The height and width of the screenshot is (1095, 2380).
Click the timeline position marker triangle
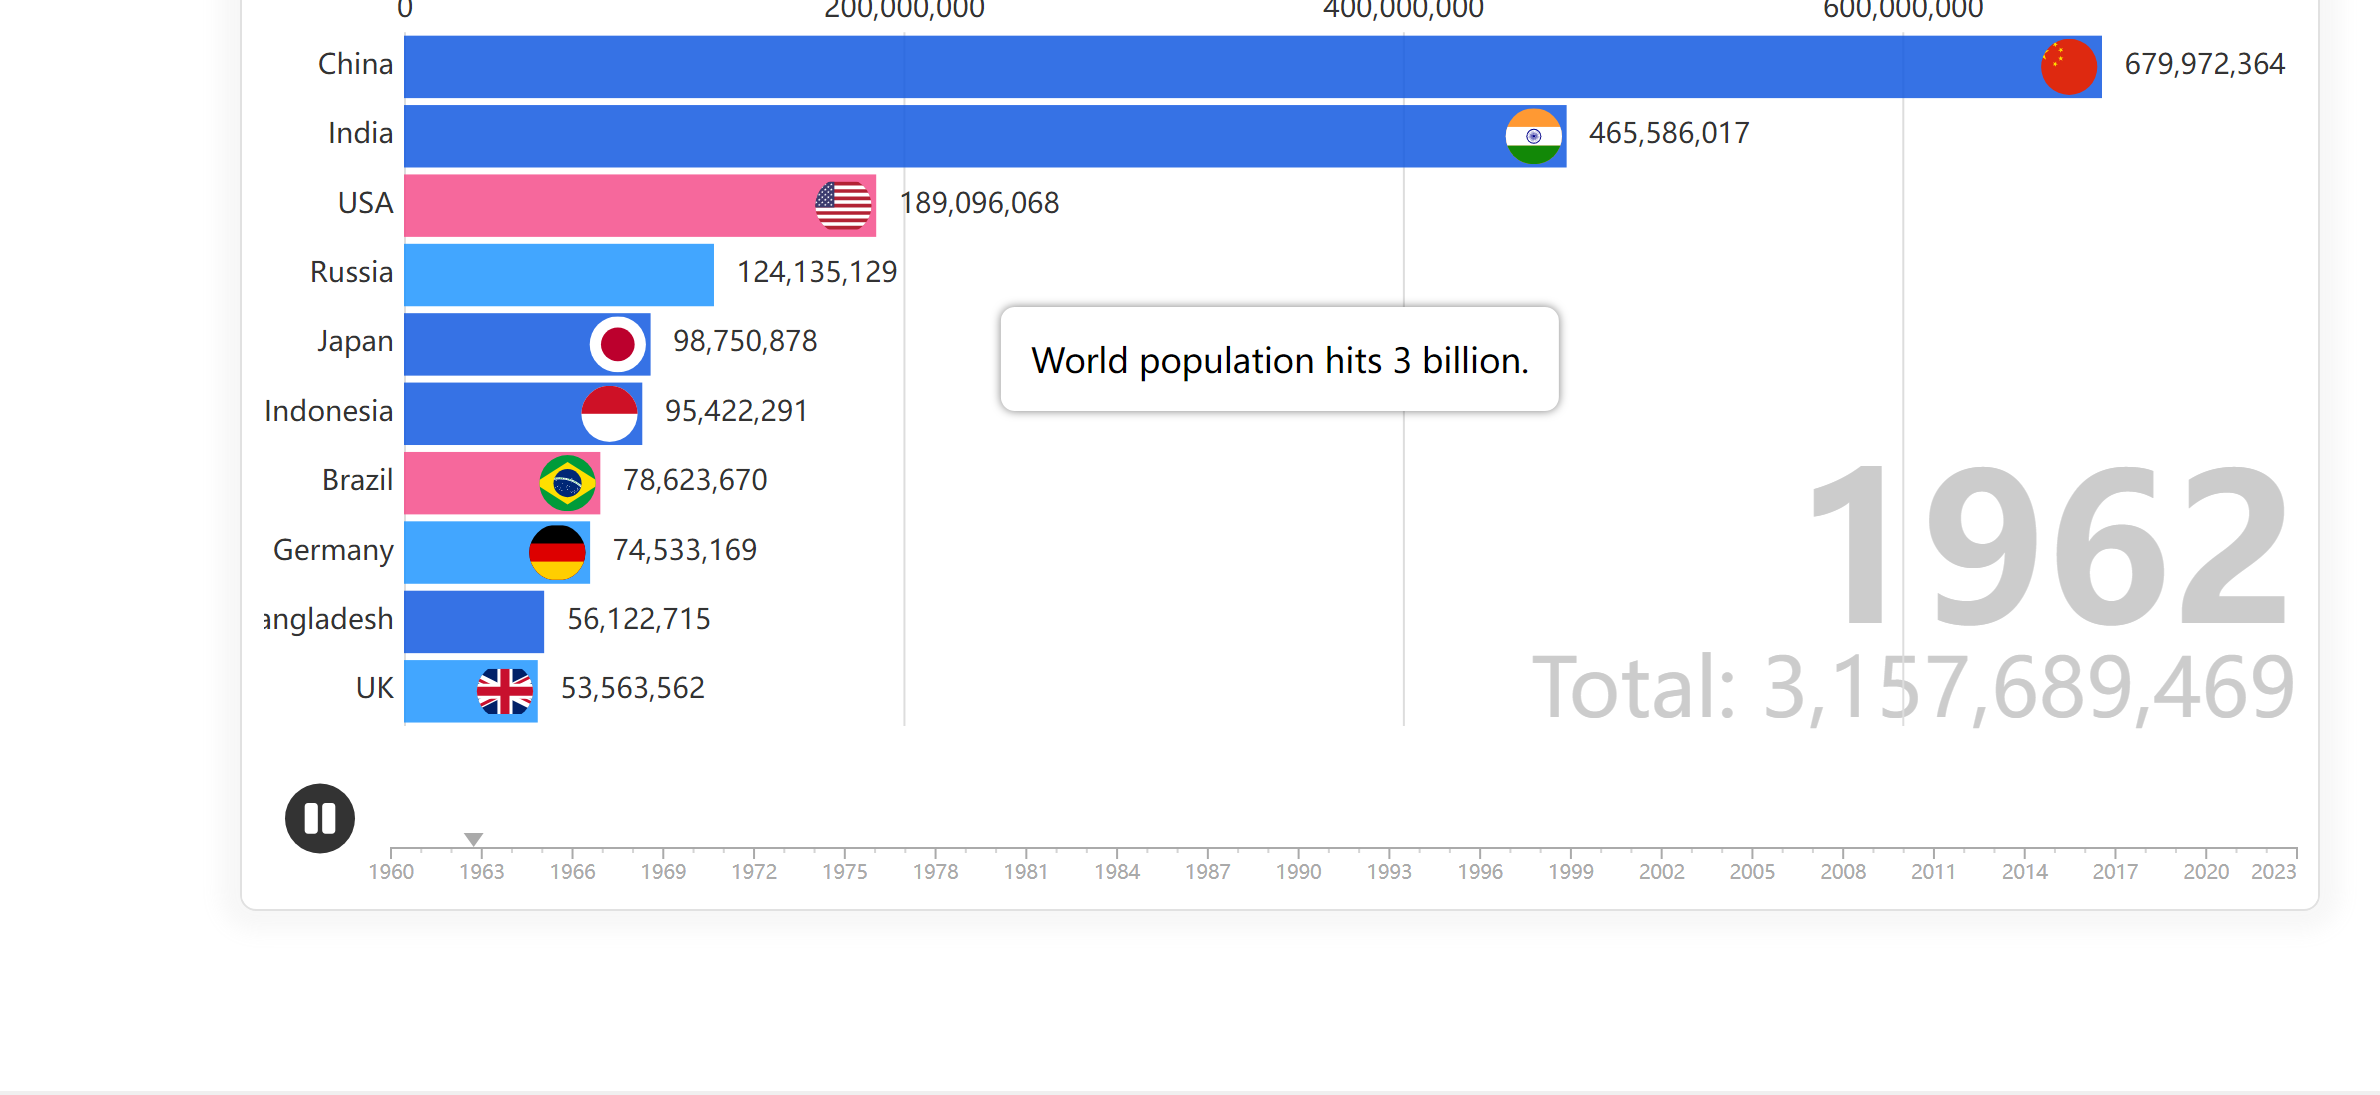[474, 839]
